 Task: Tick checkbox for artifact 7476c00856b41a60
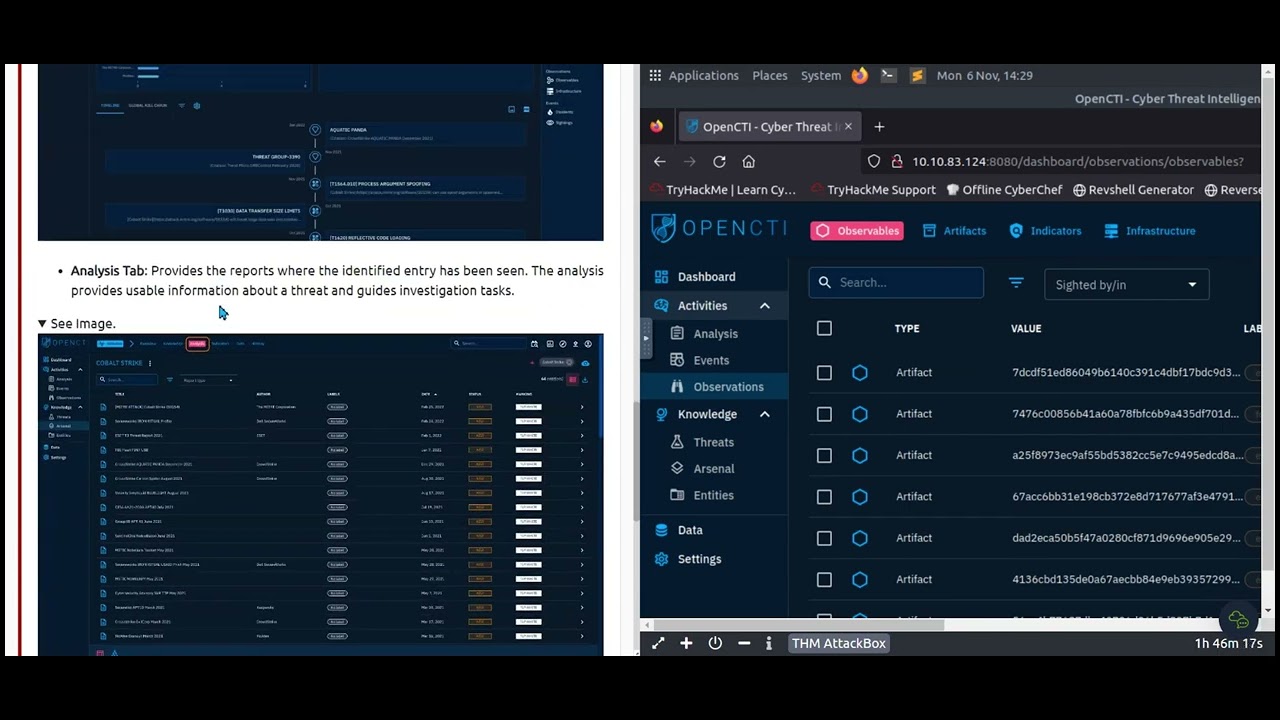coord(824,414)
